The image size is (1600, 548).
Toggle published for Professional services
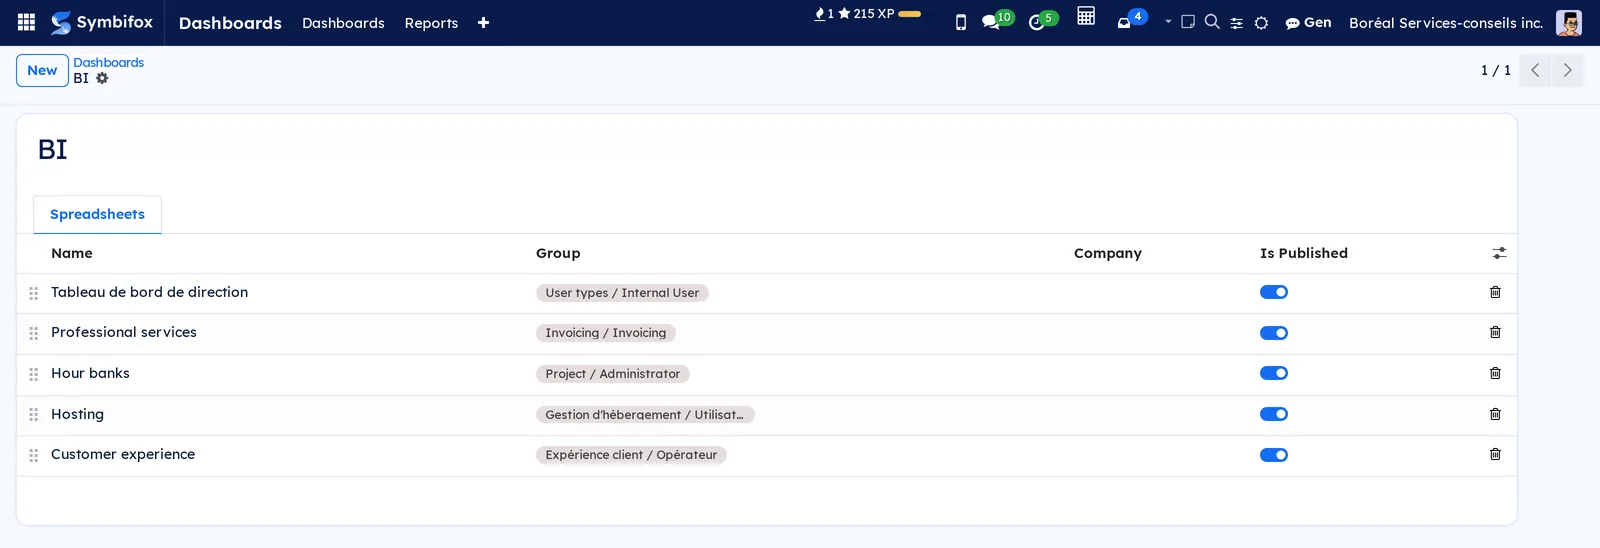(1274, 333)
